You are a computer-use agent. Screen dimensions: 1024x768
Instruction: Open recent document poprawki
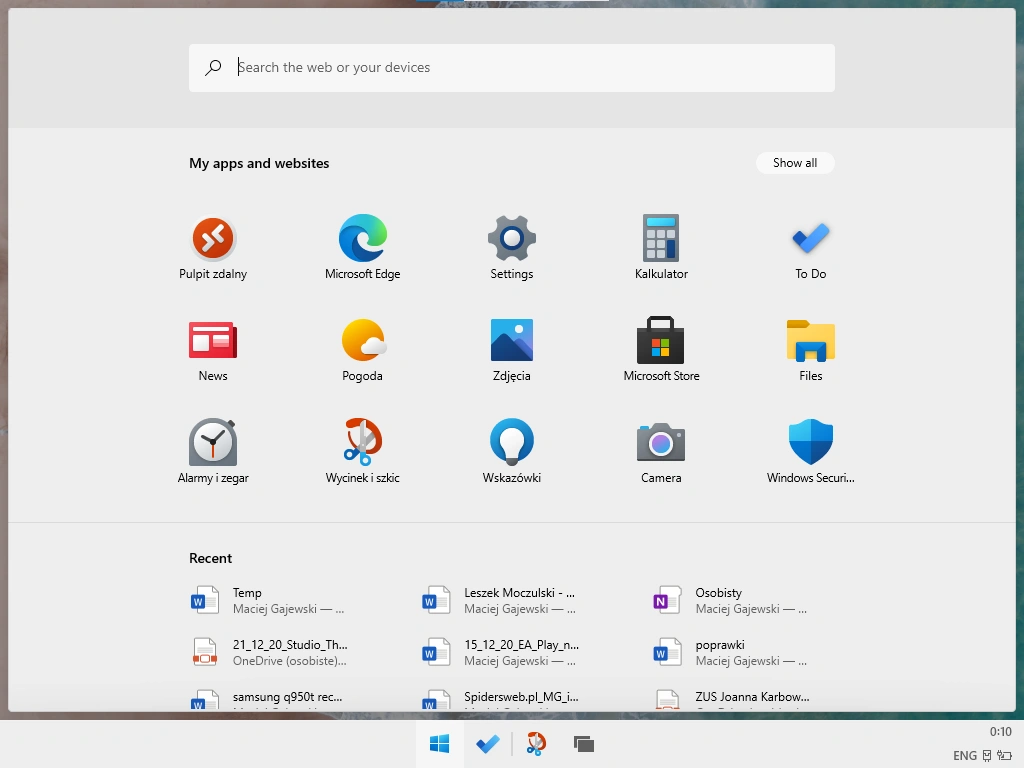click(x=731, y=652)
